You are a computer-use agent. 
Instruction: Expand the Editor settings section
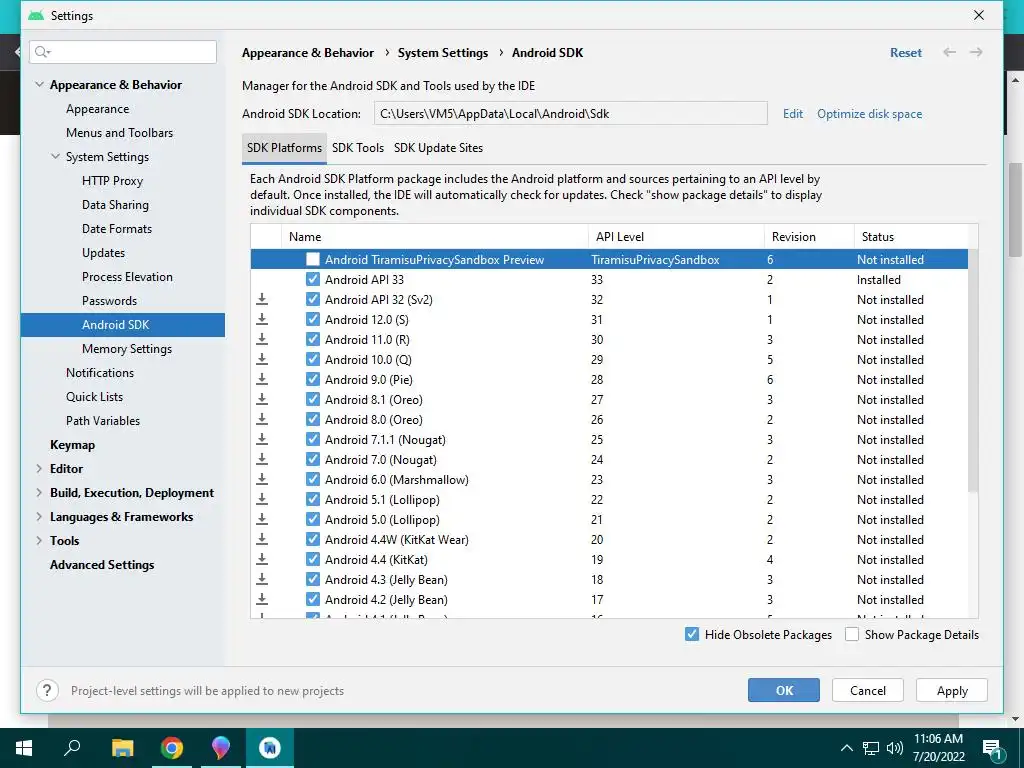pyautogui.click(x=39, y=469)
